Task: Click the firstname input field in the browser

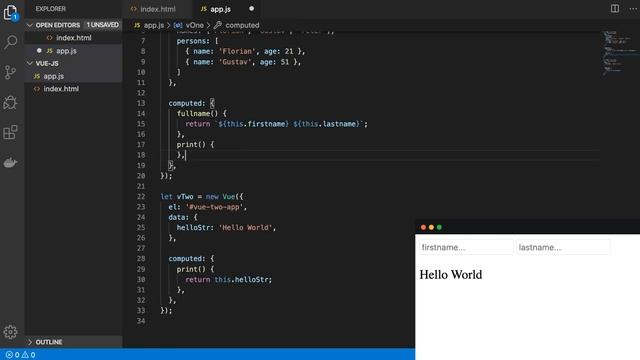Action: click(x=466, y=247)
